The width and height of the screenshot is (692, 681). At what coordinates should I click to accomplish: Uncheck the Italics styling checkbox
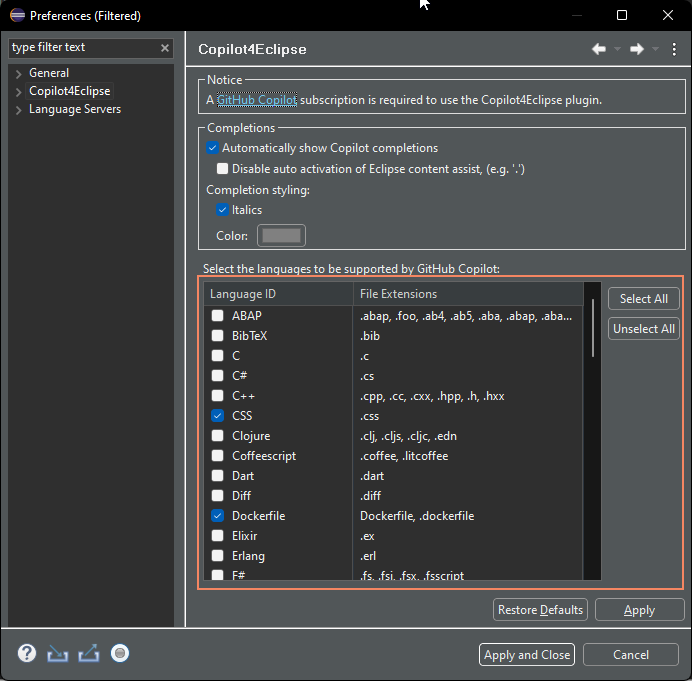click(x=222, y=210)
